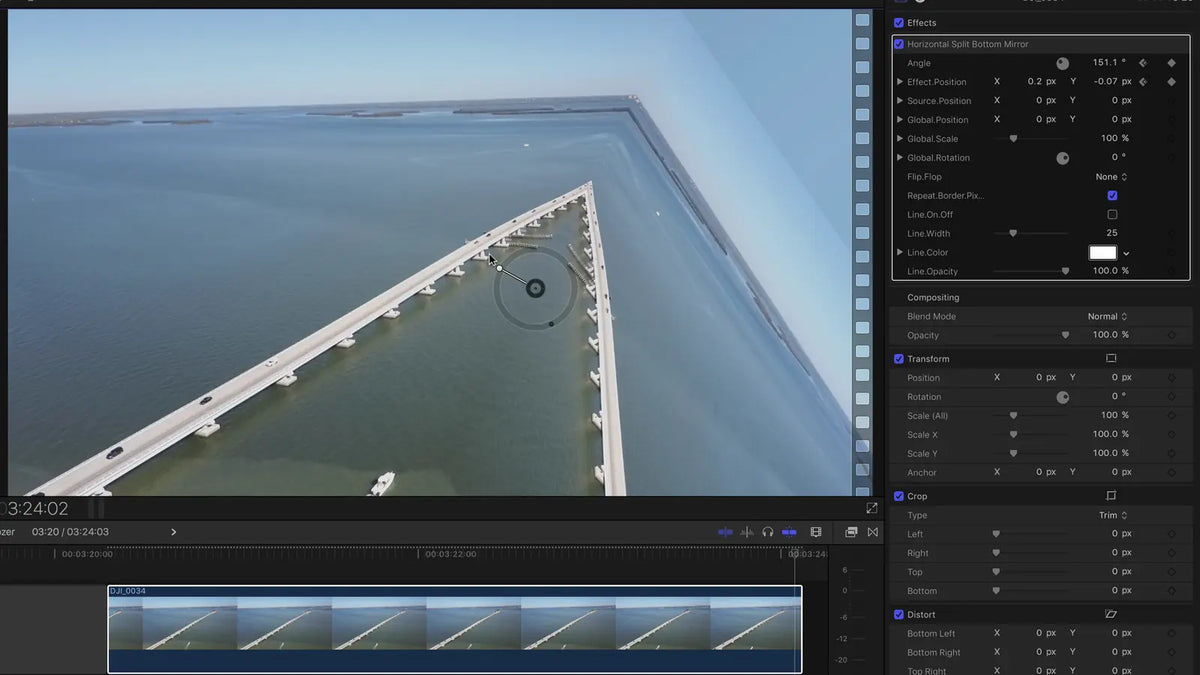1200x675 pixels.
Task: Add keyframe for Crop Left
Action: tap(1171, 534)
